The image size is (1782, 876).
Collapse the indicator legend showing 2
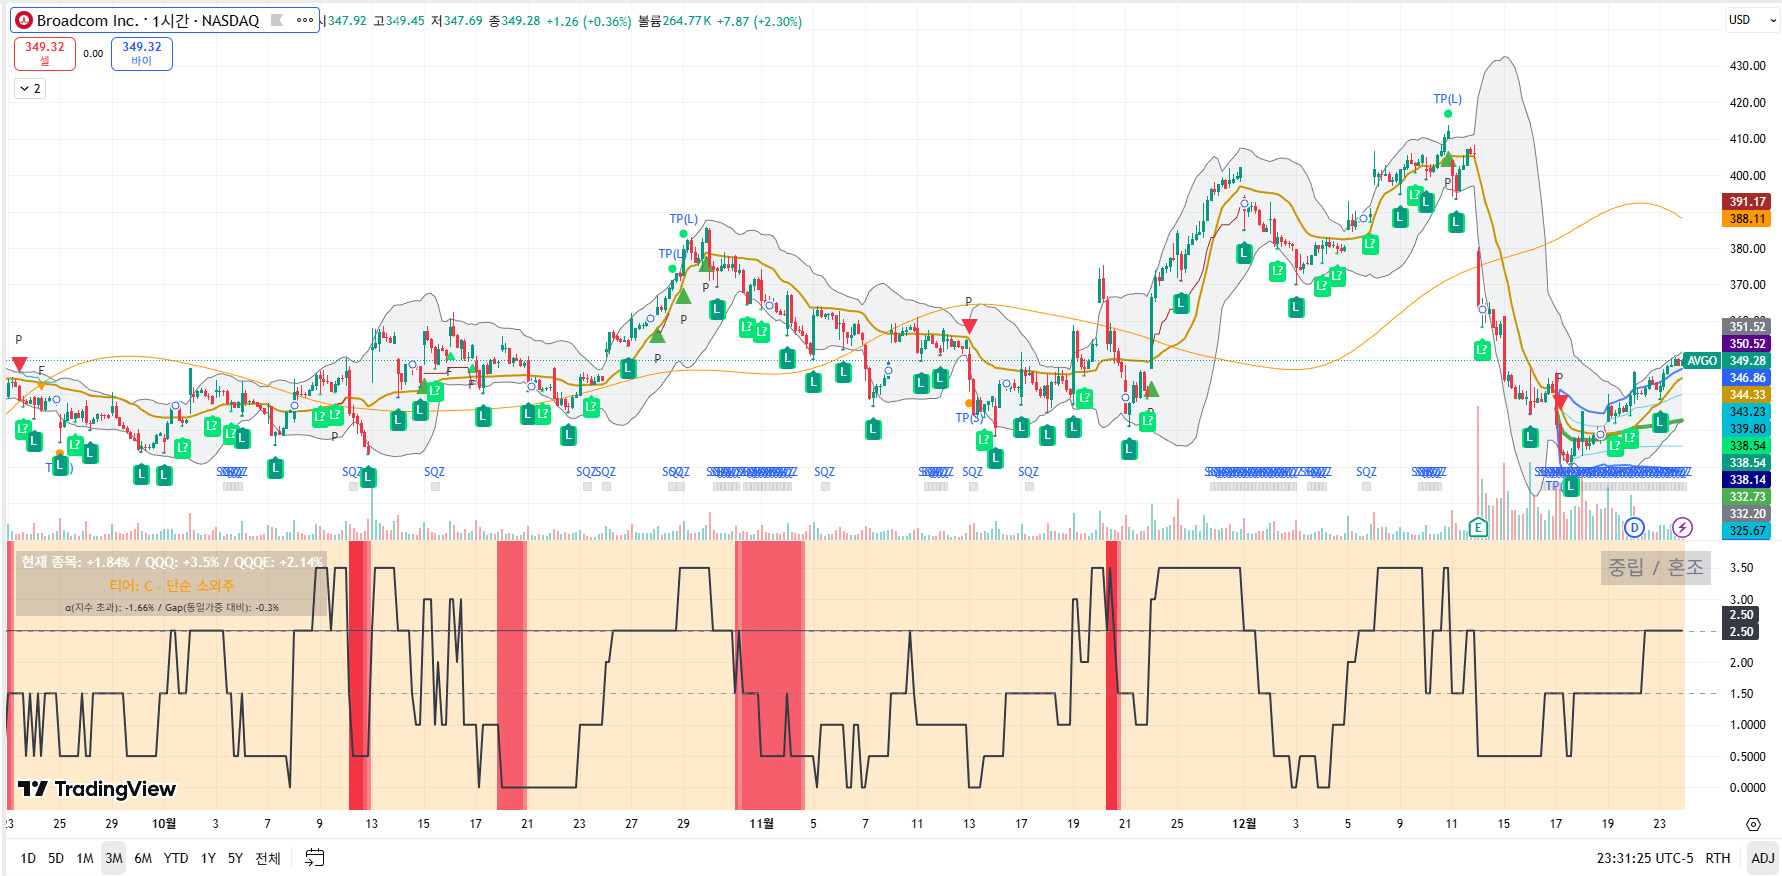pos(30,89)
